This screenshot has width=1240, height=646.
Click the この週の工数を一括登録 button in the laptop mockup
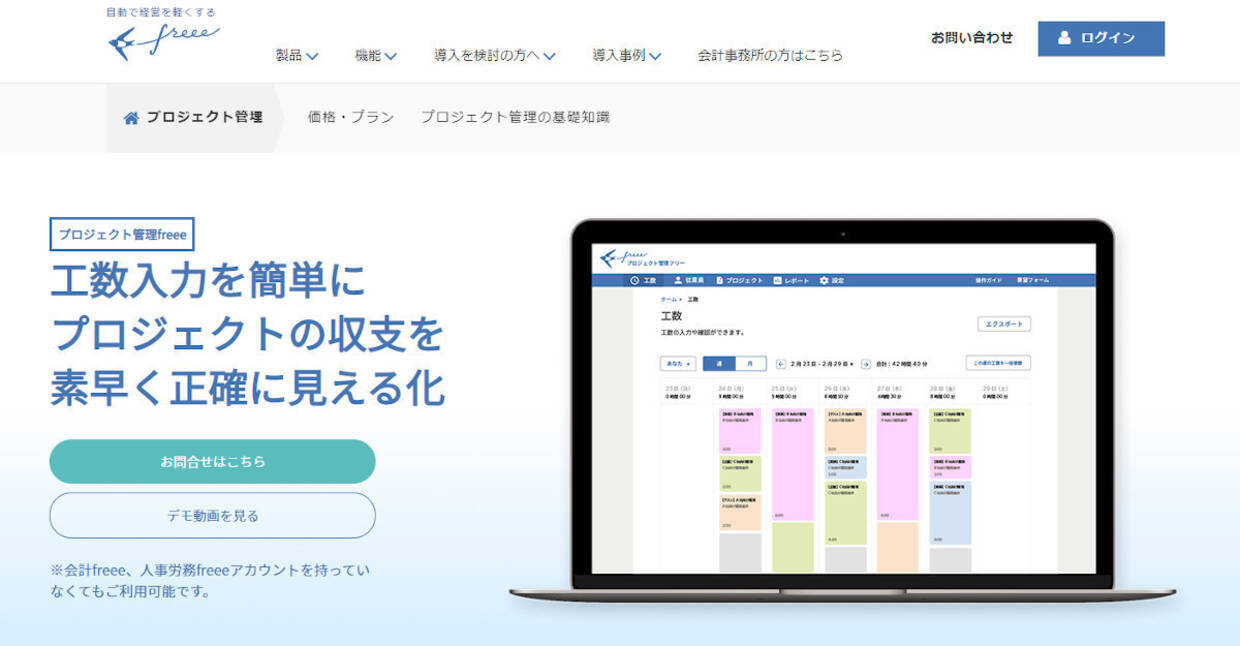click(x=998, y=364)
